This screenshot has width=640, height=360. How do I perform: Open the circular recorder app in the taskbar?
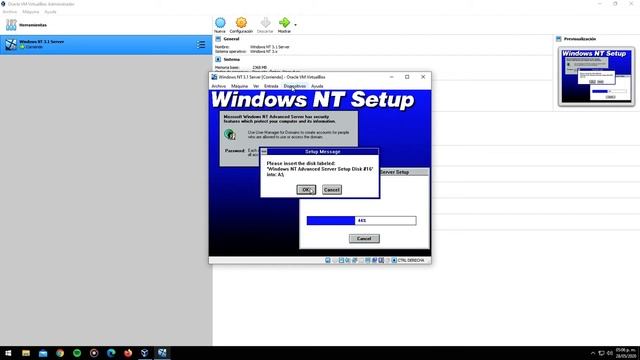[94, 353]
